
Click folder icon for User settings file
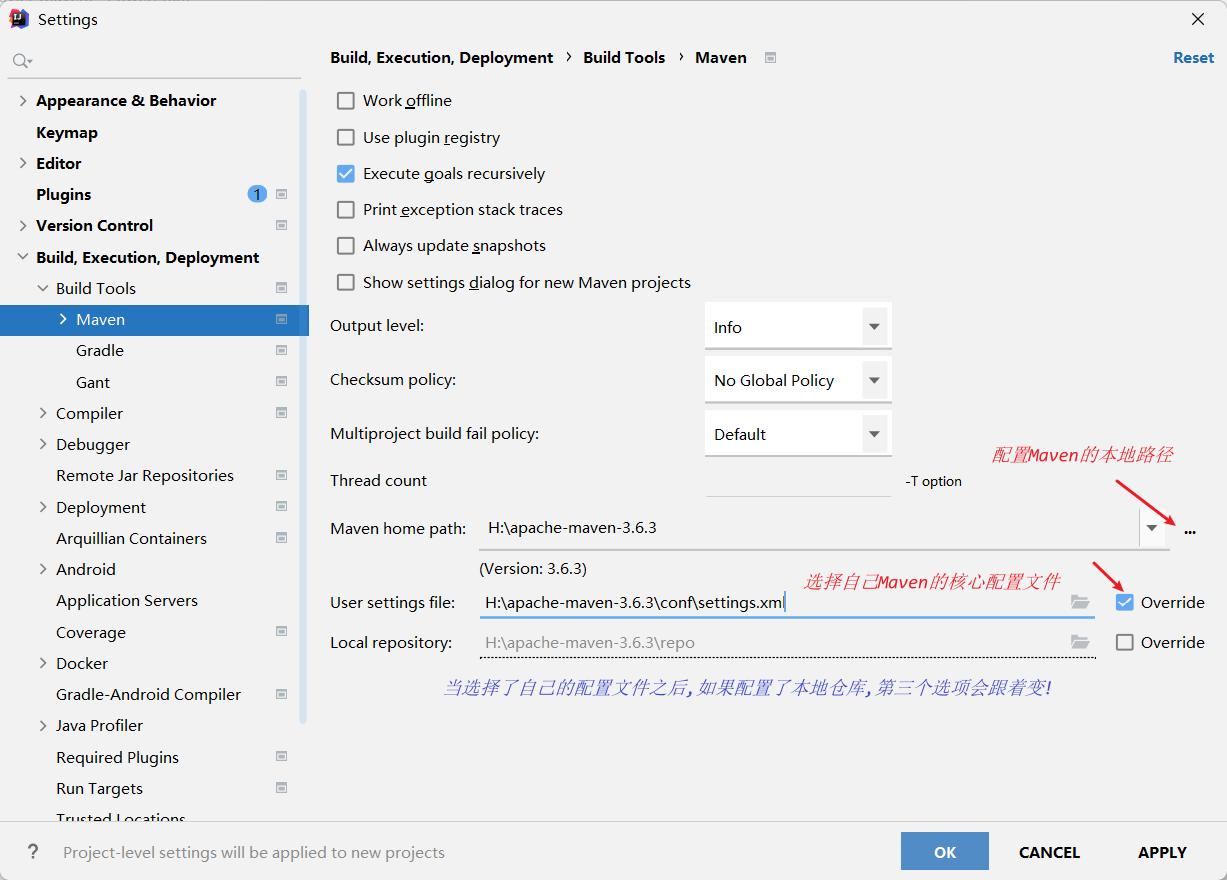[x=1080, y=602]
